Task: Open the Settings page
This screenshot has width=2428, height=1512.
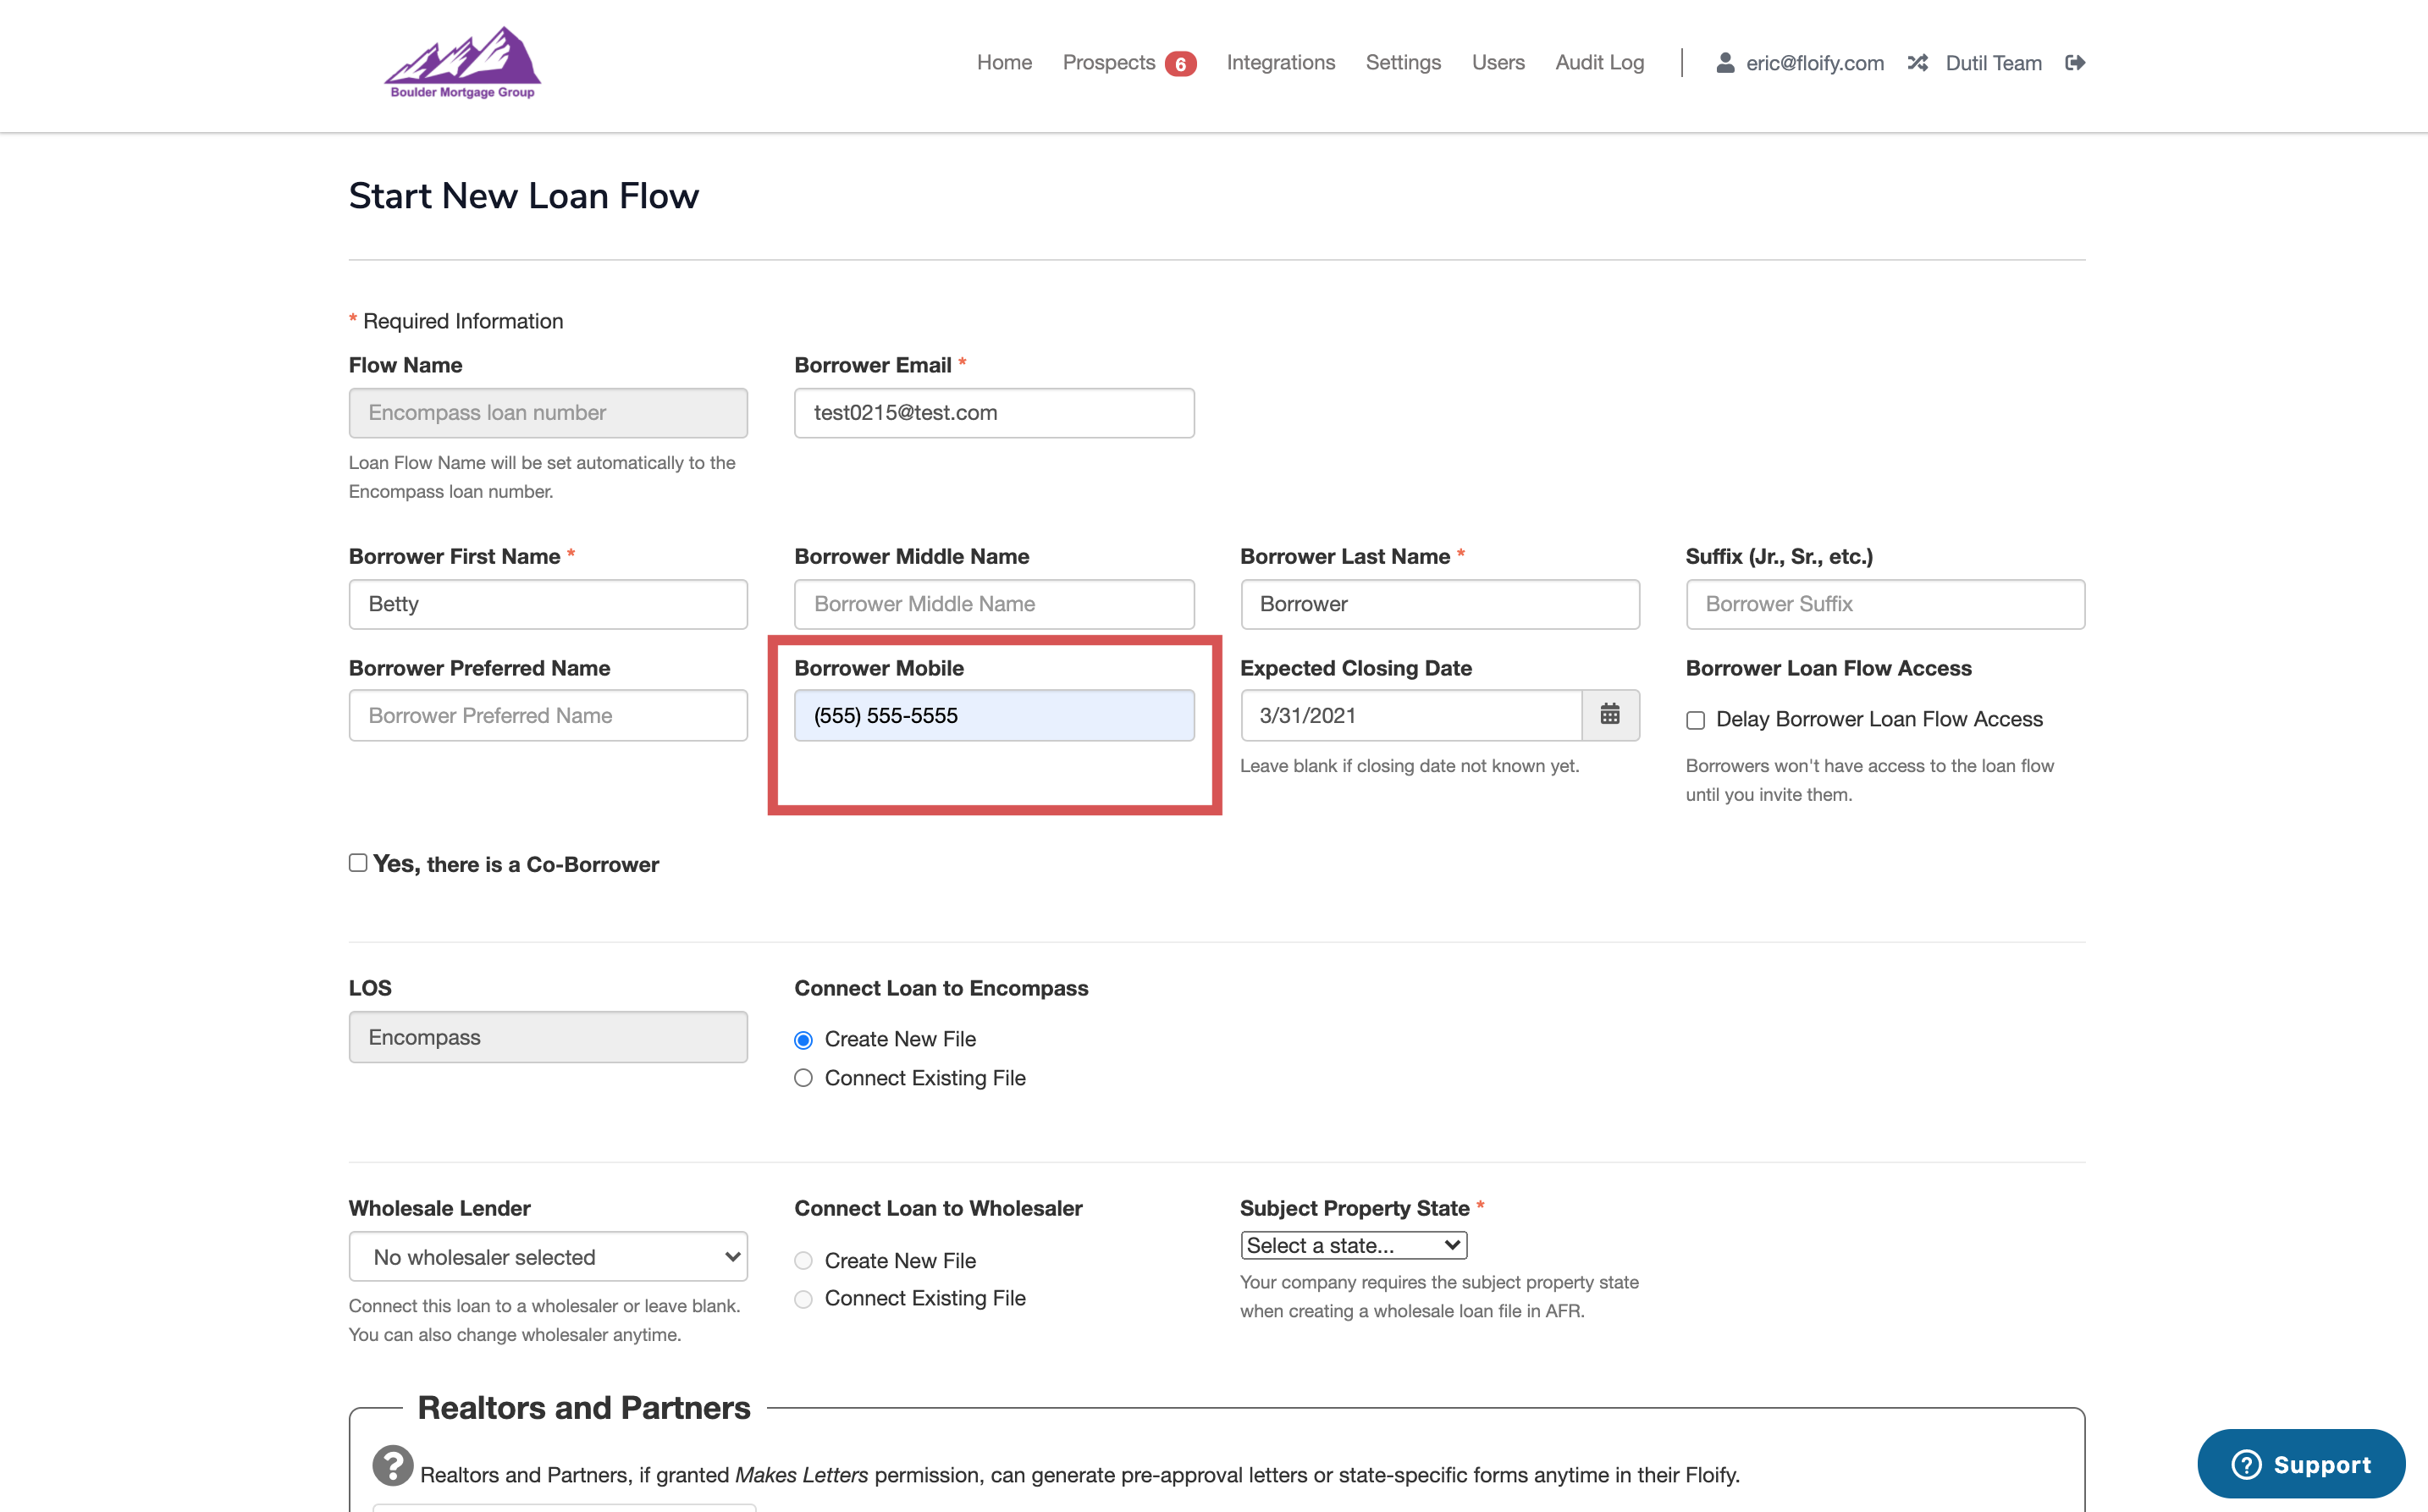Action: click(x=1403, y=63)
